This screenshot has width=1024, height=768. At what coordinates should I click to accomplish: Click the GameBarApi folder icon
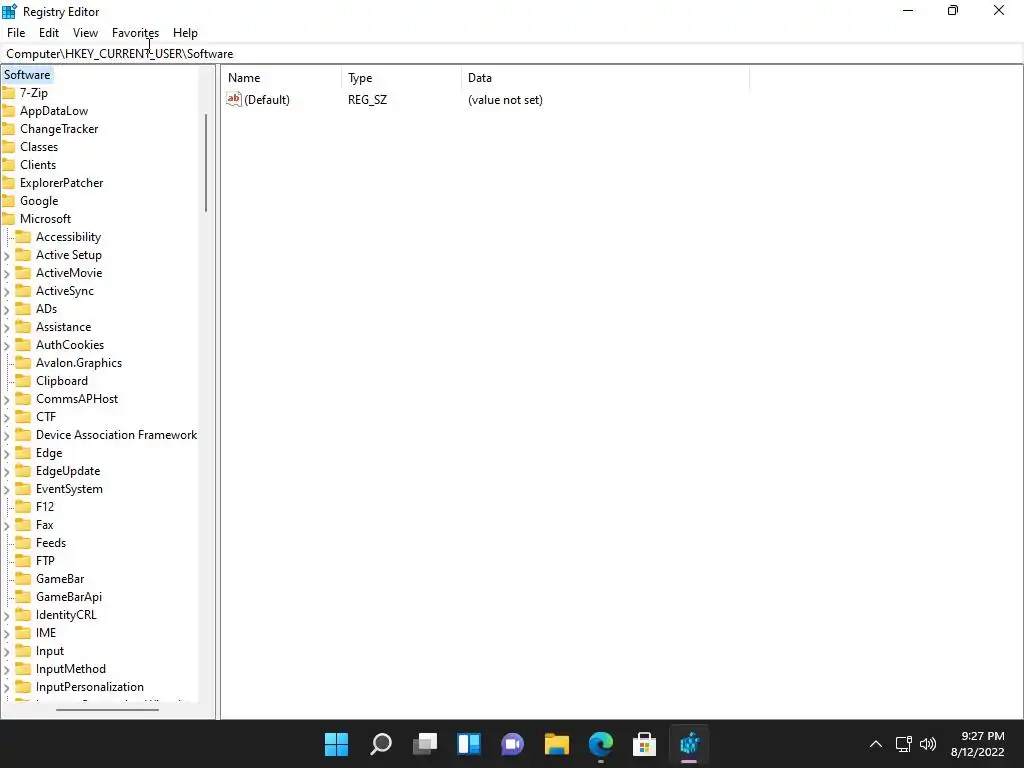[23, 596]
